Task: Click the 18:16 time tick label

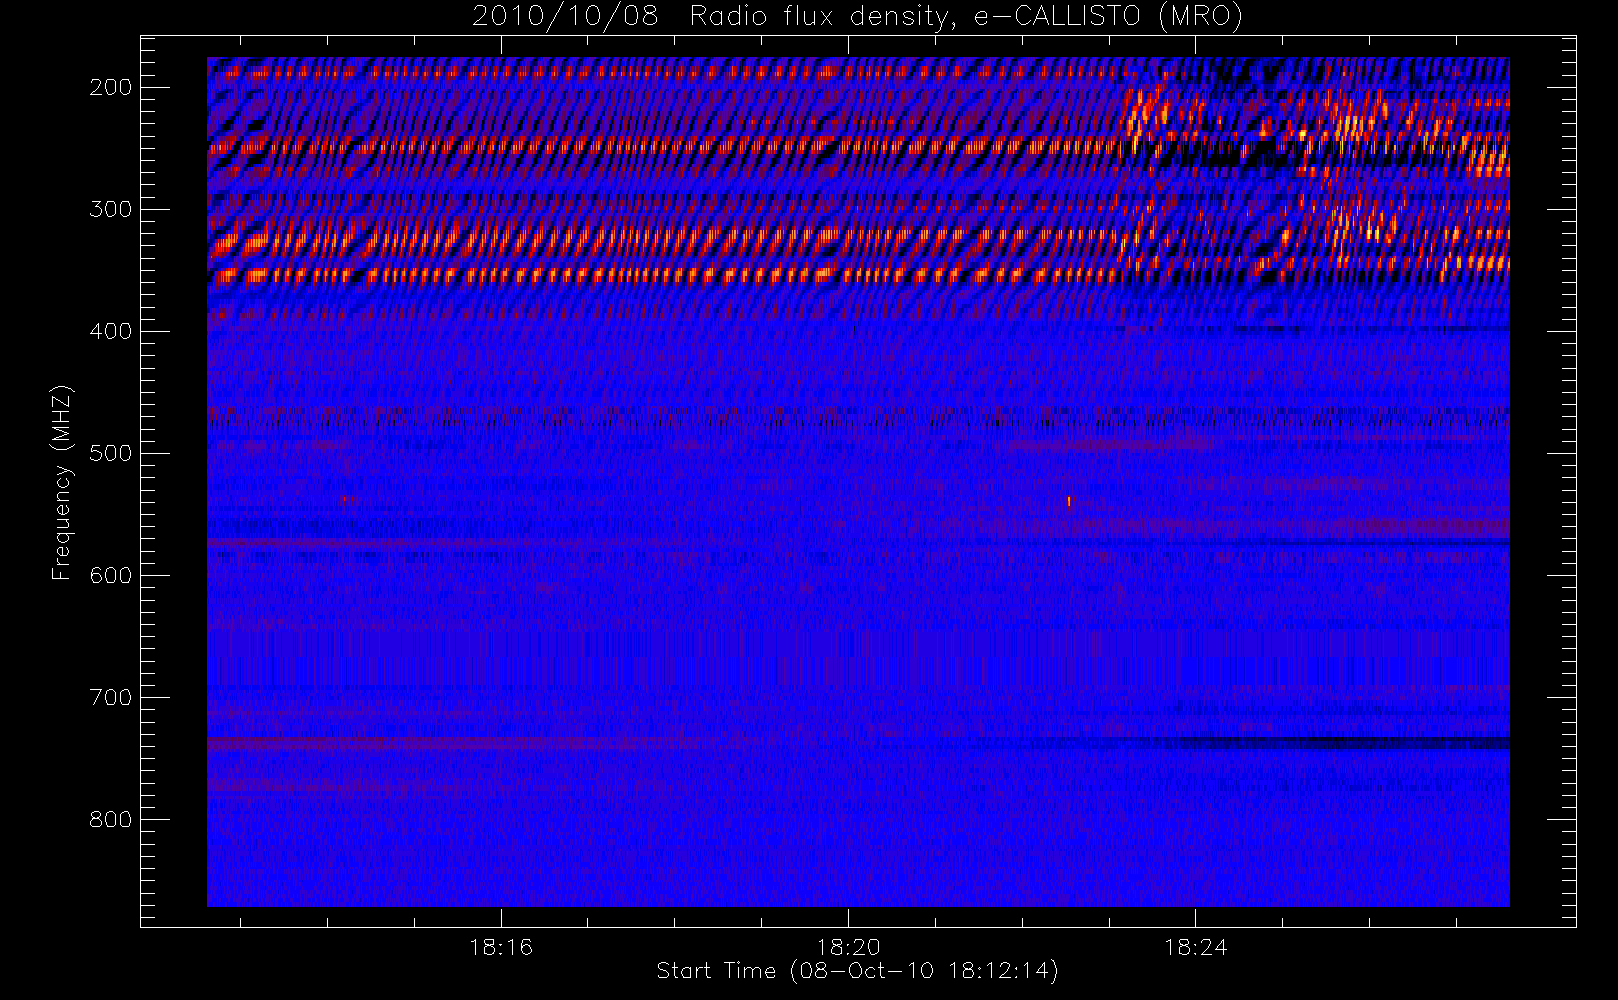Action: pyautogui.click(x=501, y=947)
